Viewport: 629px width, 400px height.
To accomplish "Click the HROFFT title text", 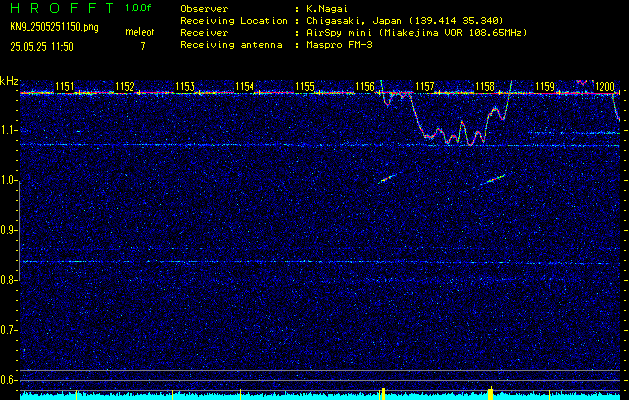I will [62, 8].
